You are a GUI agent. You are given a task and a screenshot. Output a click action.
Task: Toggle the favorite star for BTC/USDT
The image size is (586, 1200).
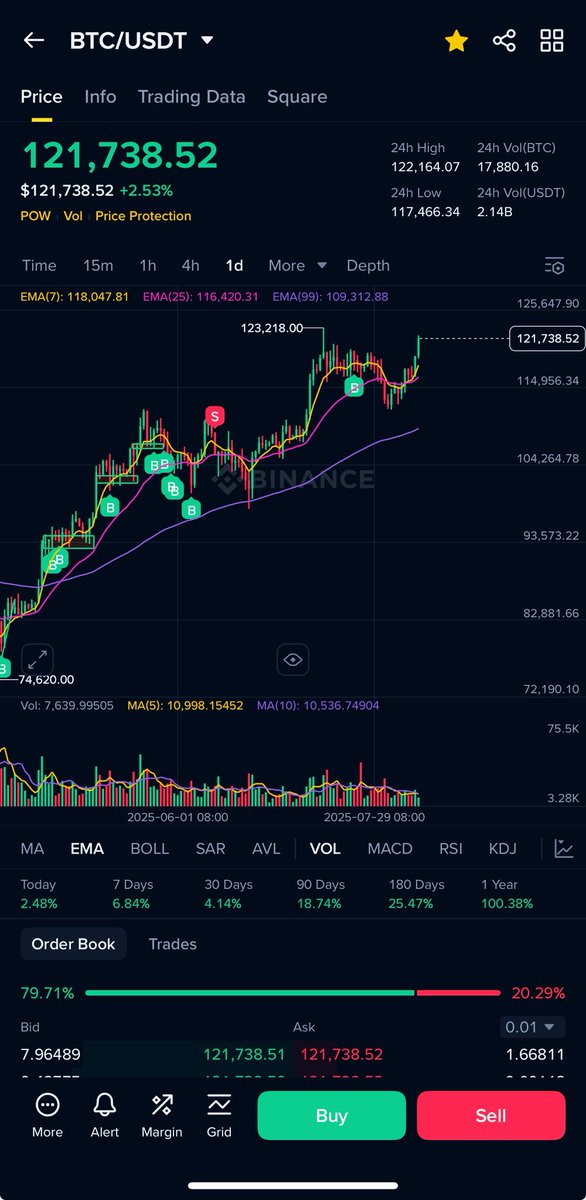(456, 40)
